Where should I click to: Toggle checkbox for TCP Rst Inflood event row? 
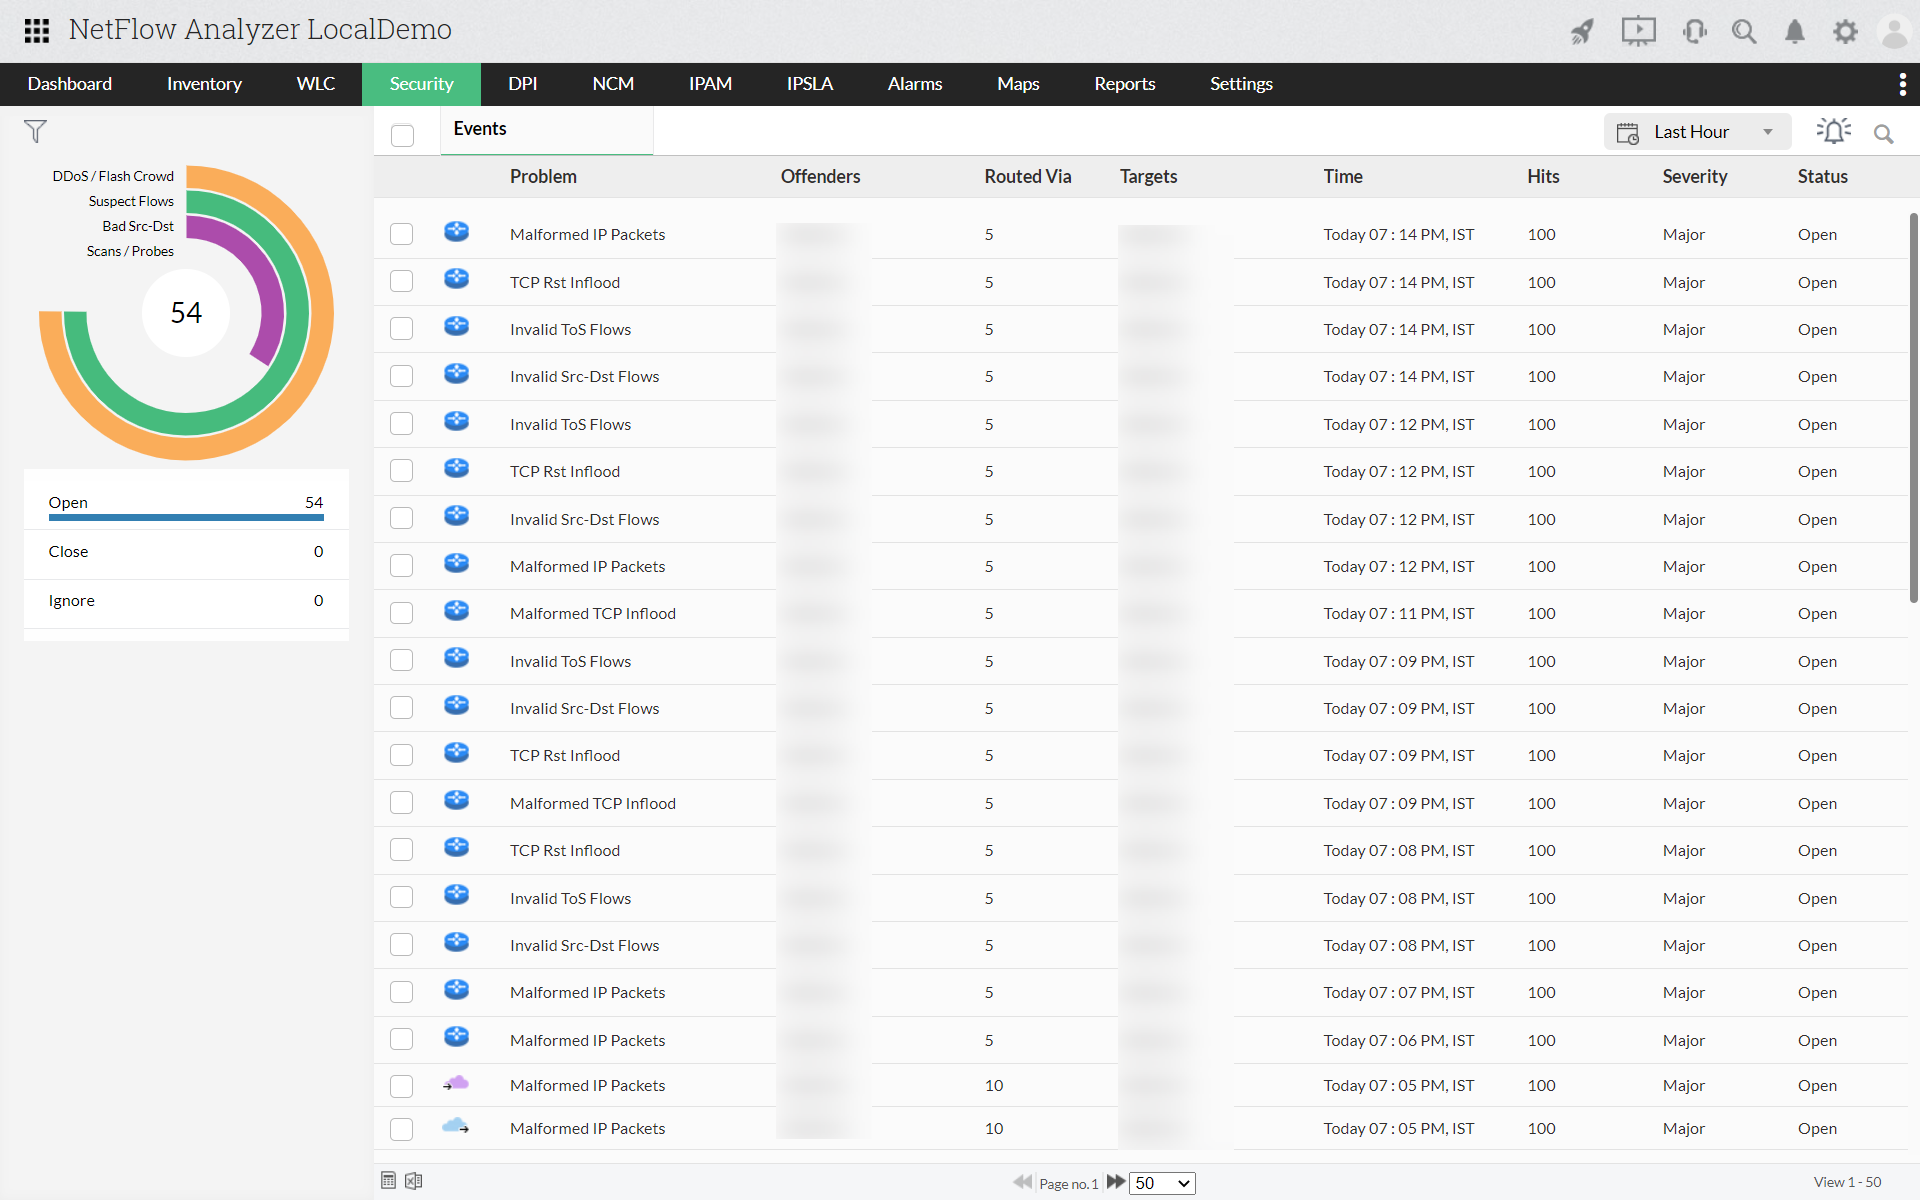(x=401, y=281)
